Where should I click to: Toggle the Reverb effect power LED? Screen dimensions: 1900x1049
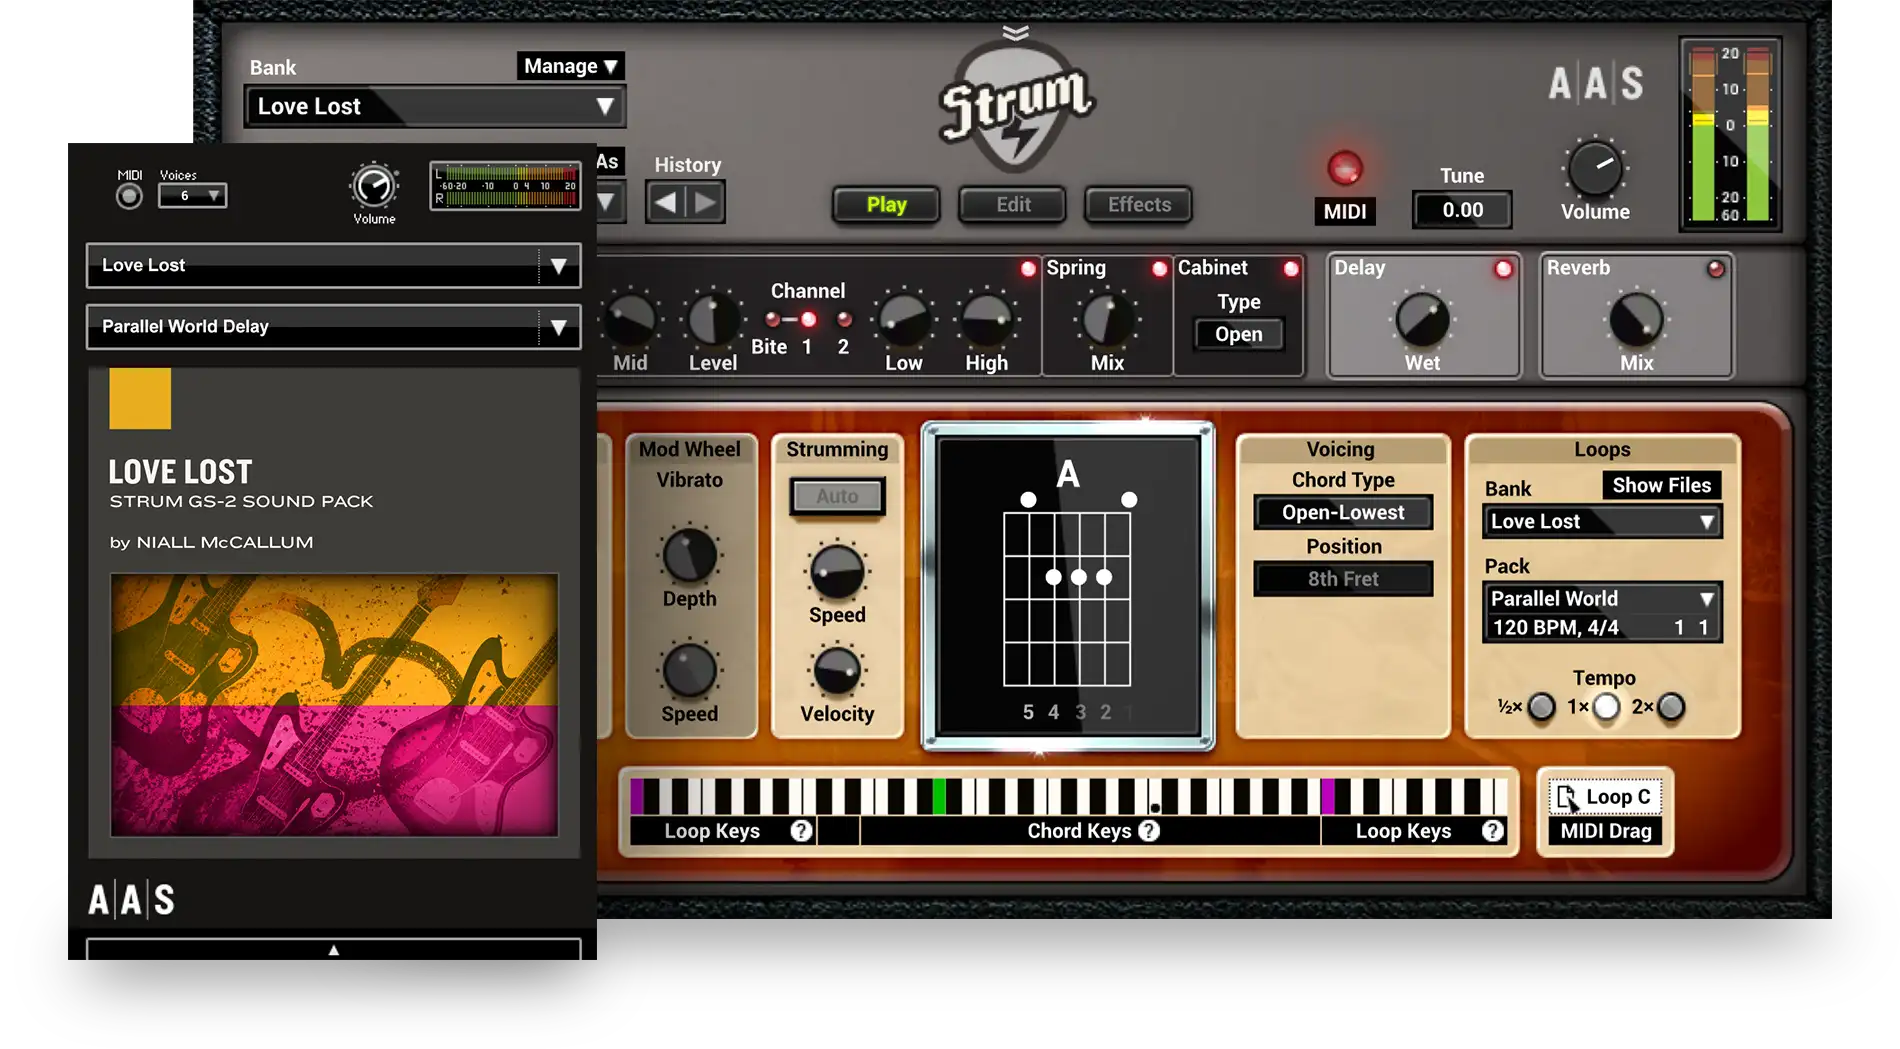1715,269
